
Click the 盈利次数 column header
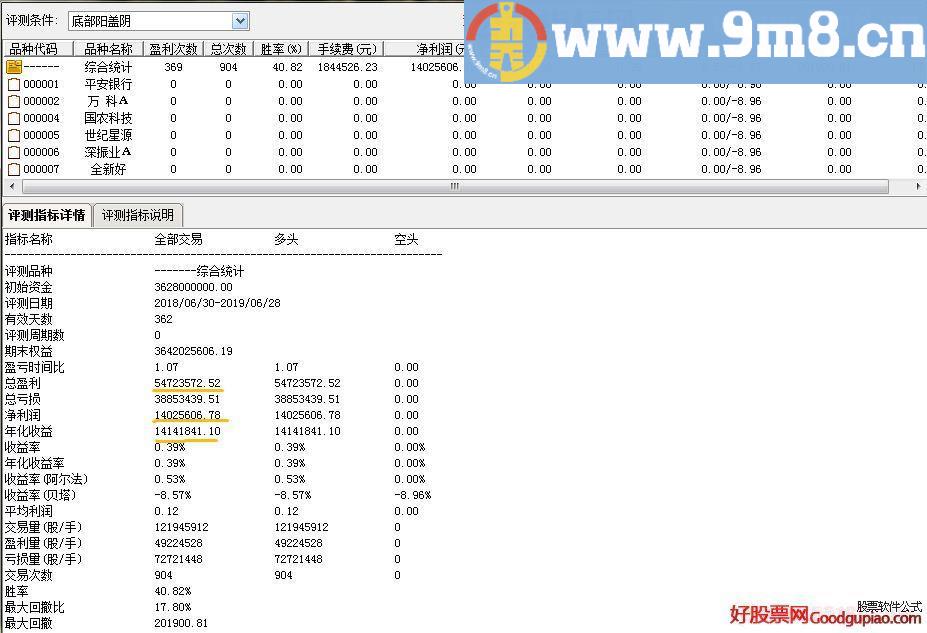173,49
